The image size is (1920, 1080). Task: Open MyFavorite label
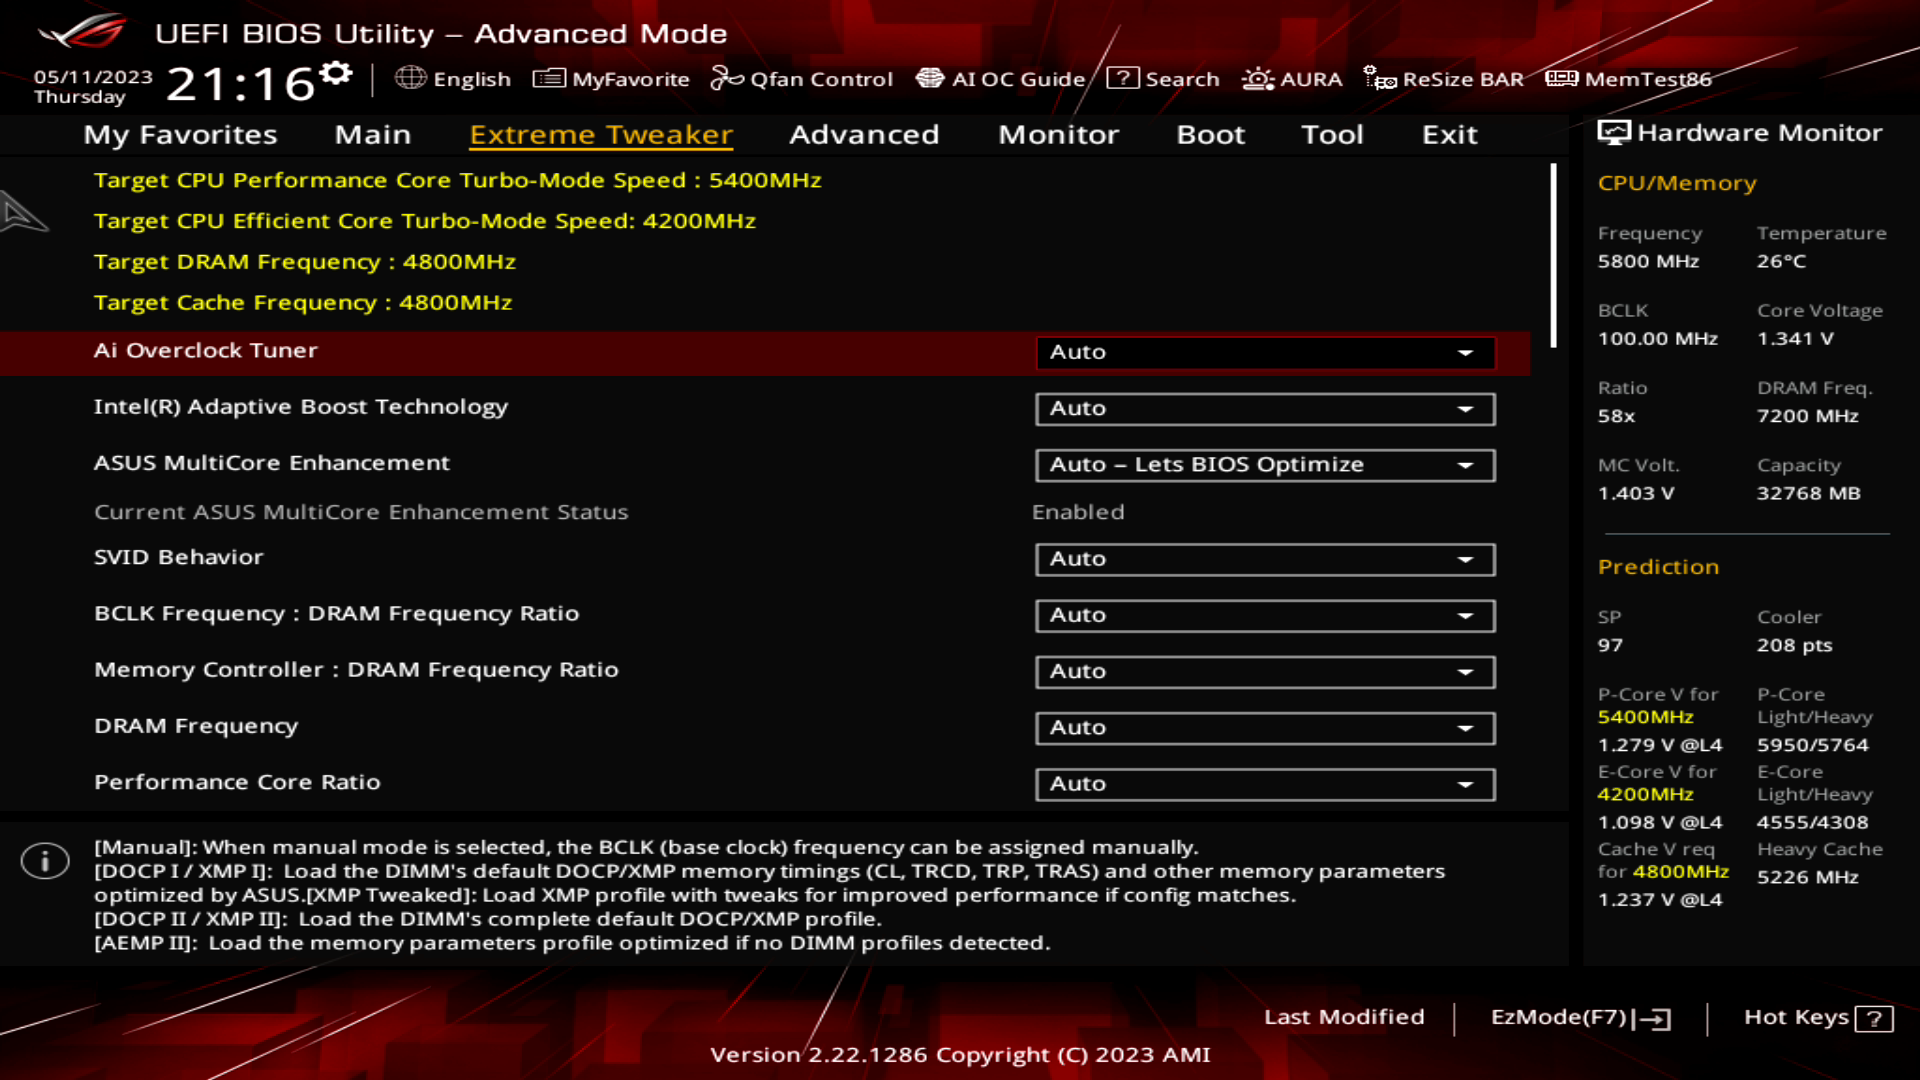pos(631,79)
